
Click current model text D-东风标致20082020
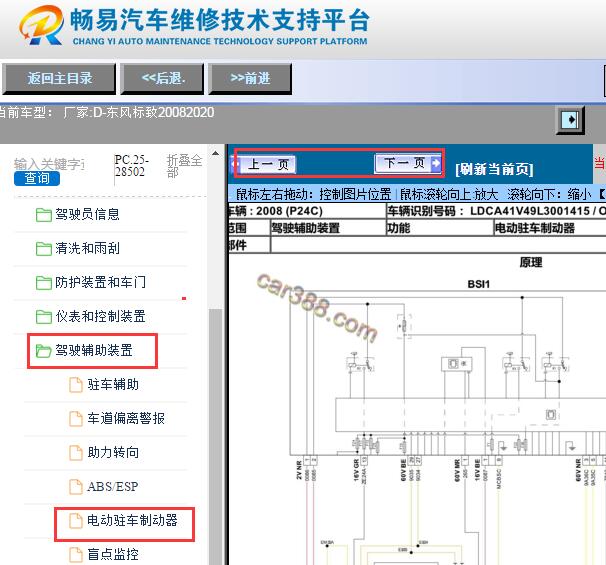point(153,112)
